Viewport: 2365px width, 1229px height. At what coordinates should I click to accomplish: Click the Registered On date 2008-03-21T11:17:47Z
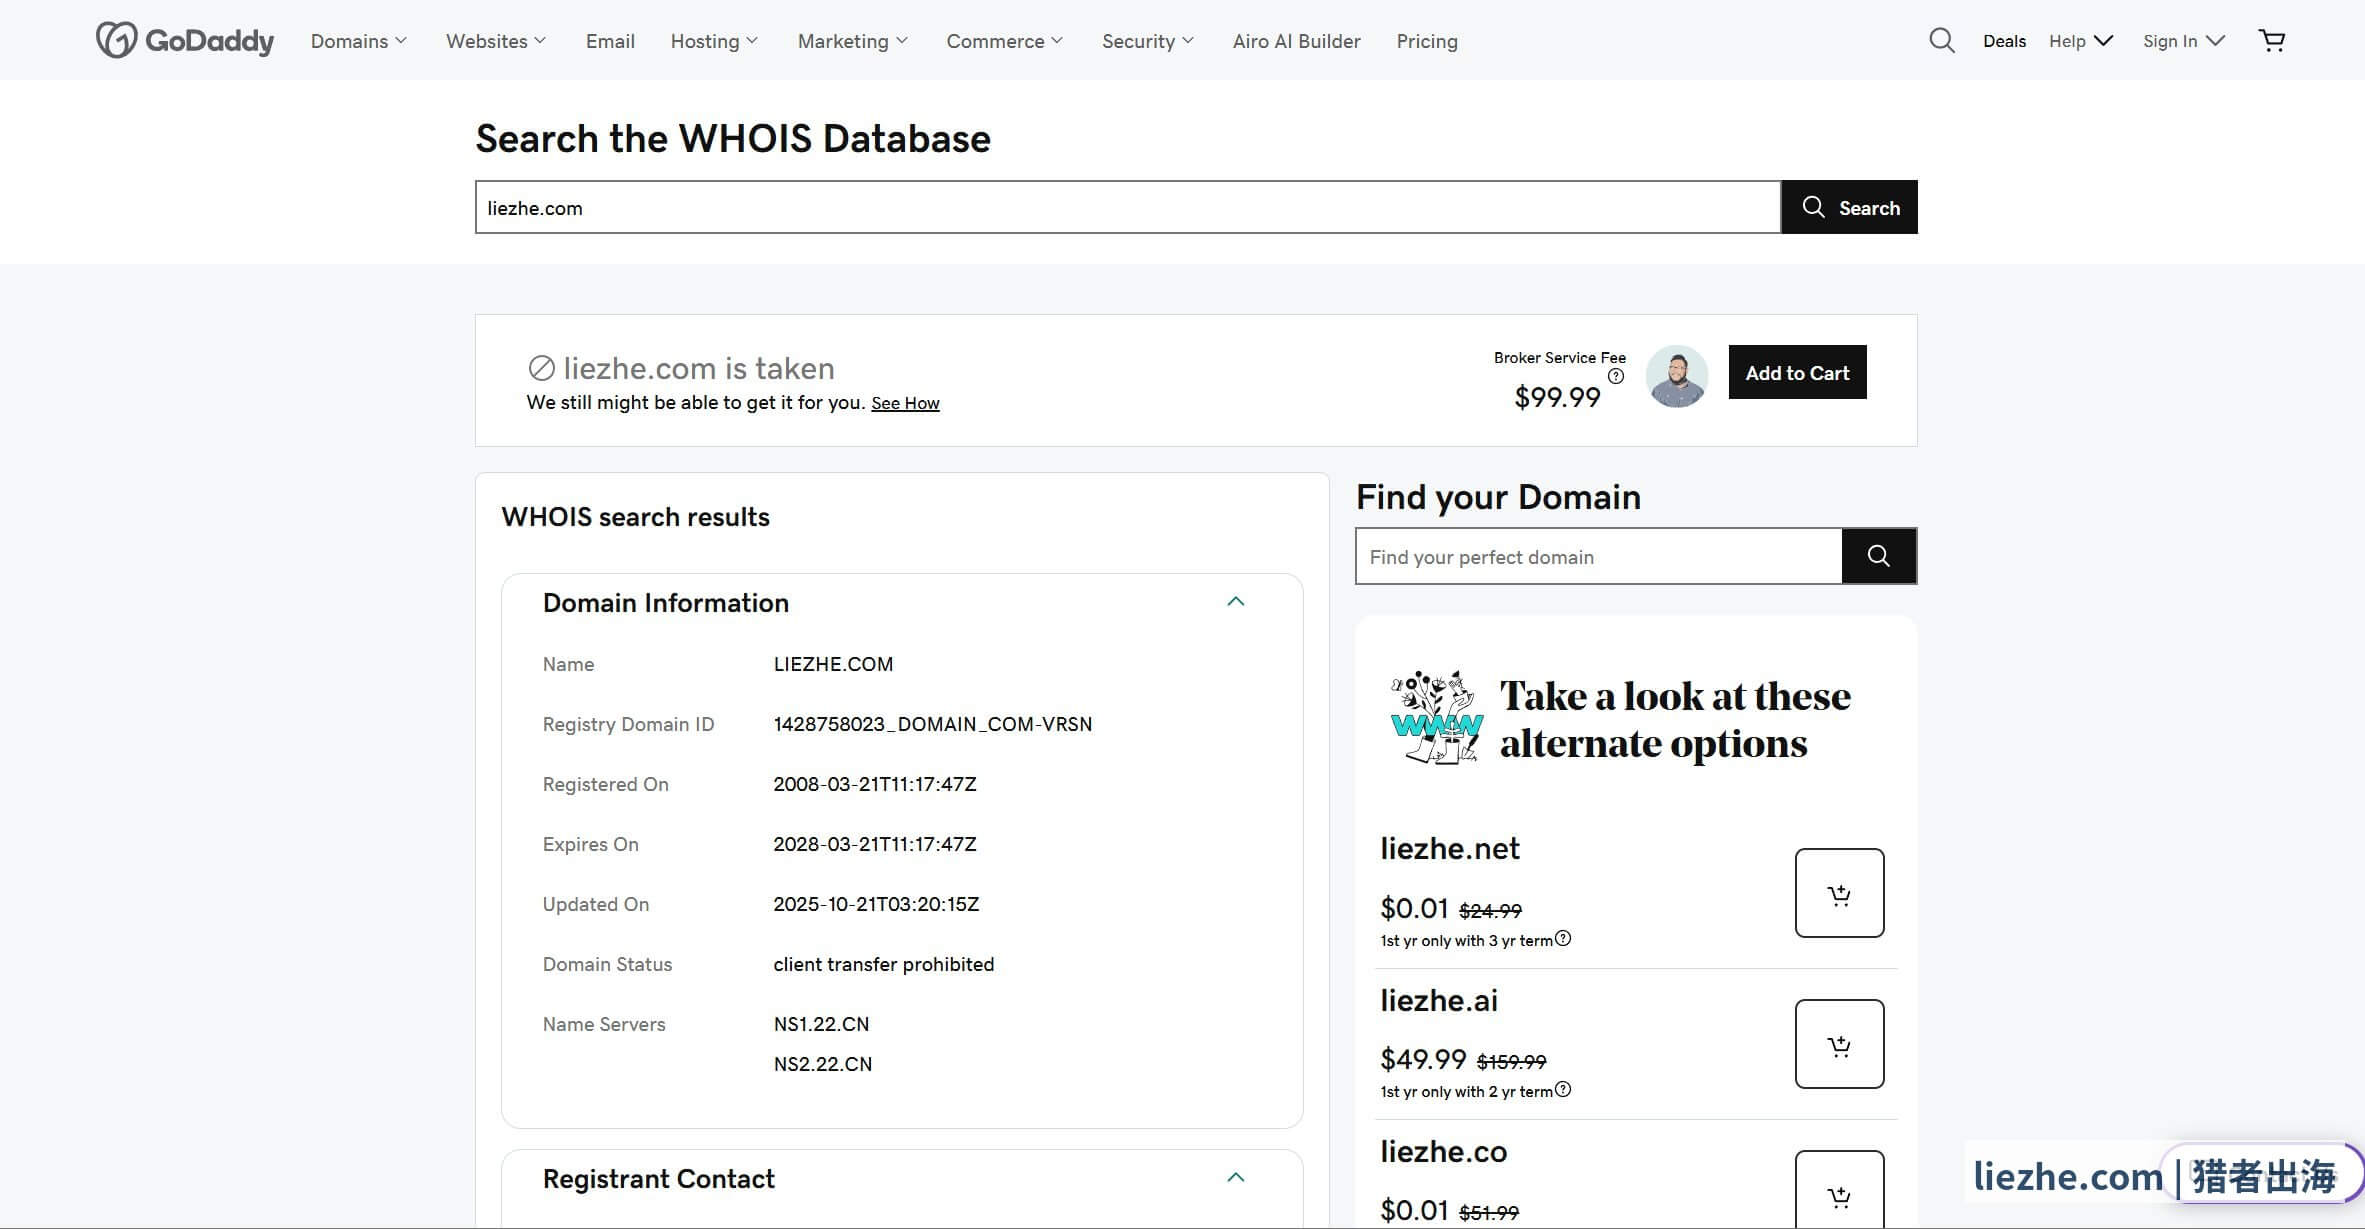(x=875, y=784)
